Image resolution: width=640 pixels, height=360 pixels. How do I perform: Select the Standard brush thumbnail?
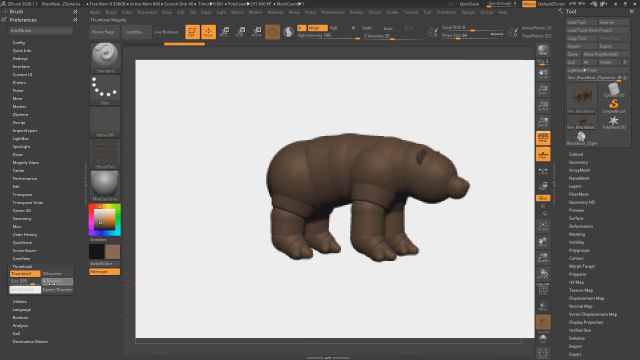pyautogui.click(x=105, y=58)
